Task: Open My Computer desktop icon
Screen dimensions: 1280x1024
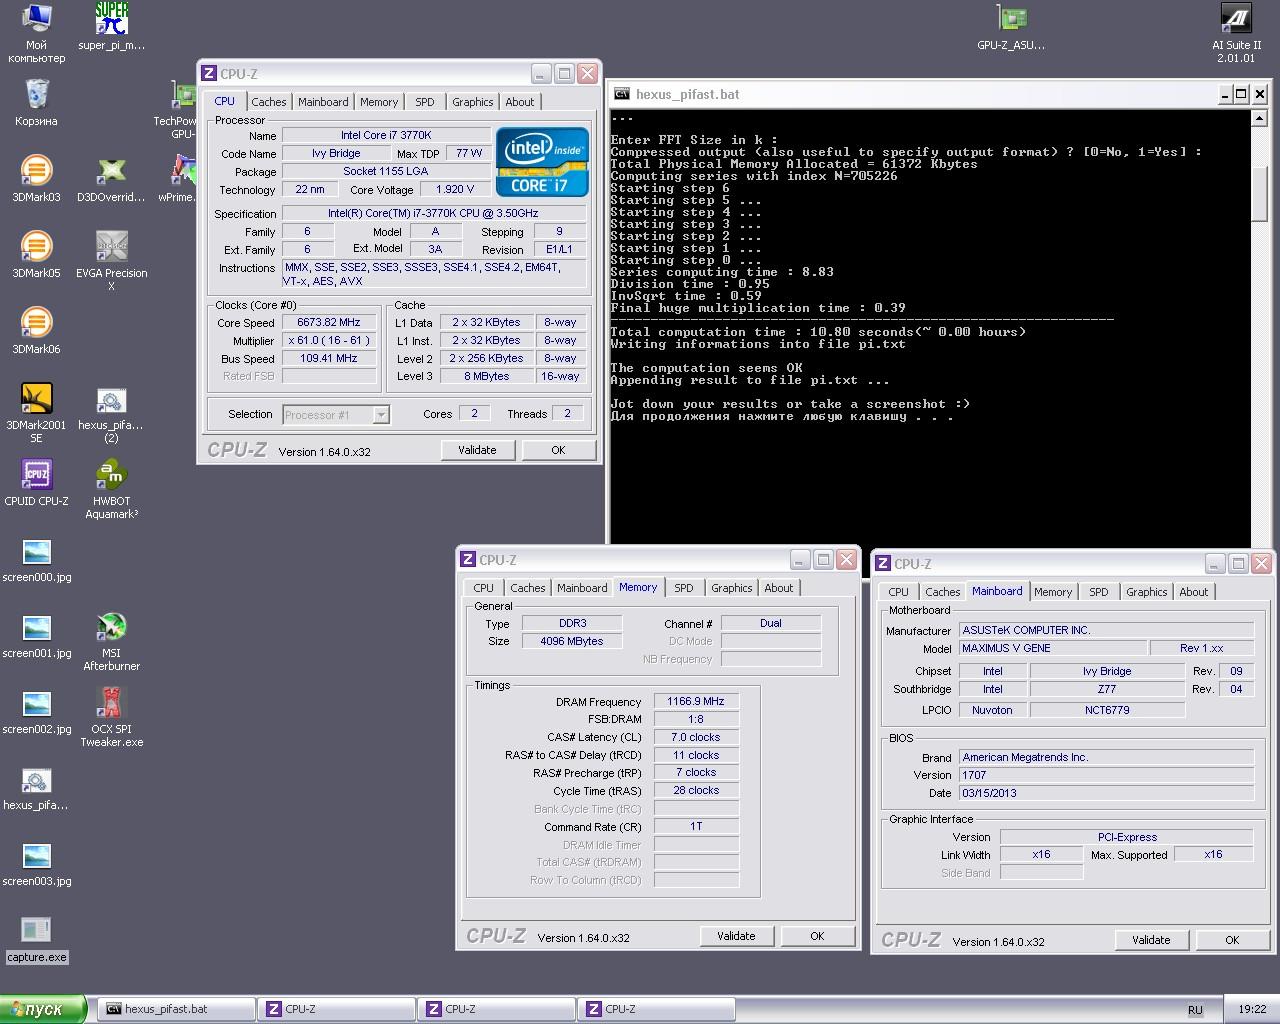Action: click(36, 32)
